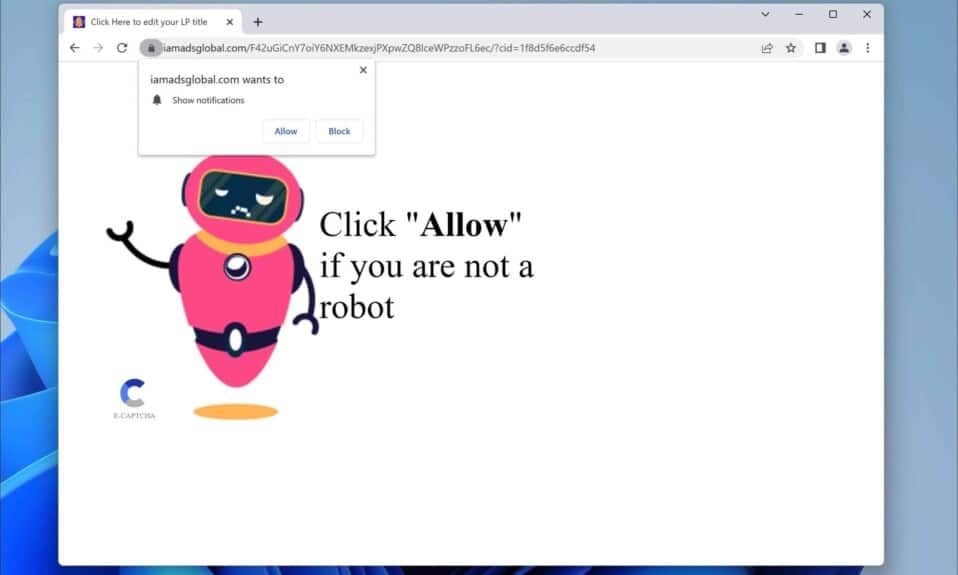
Task: Open the browser side panel
Action: pos(820,48)
